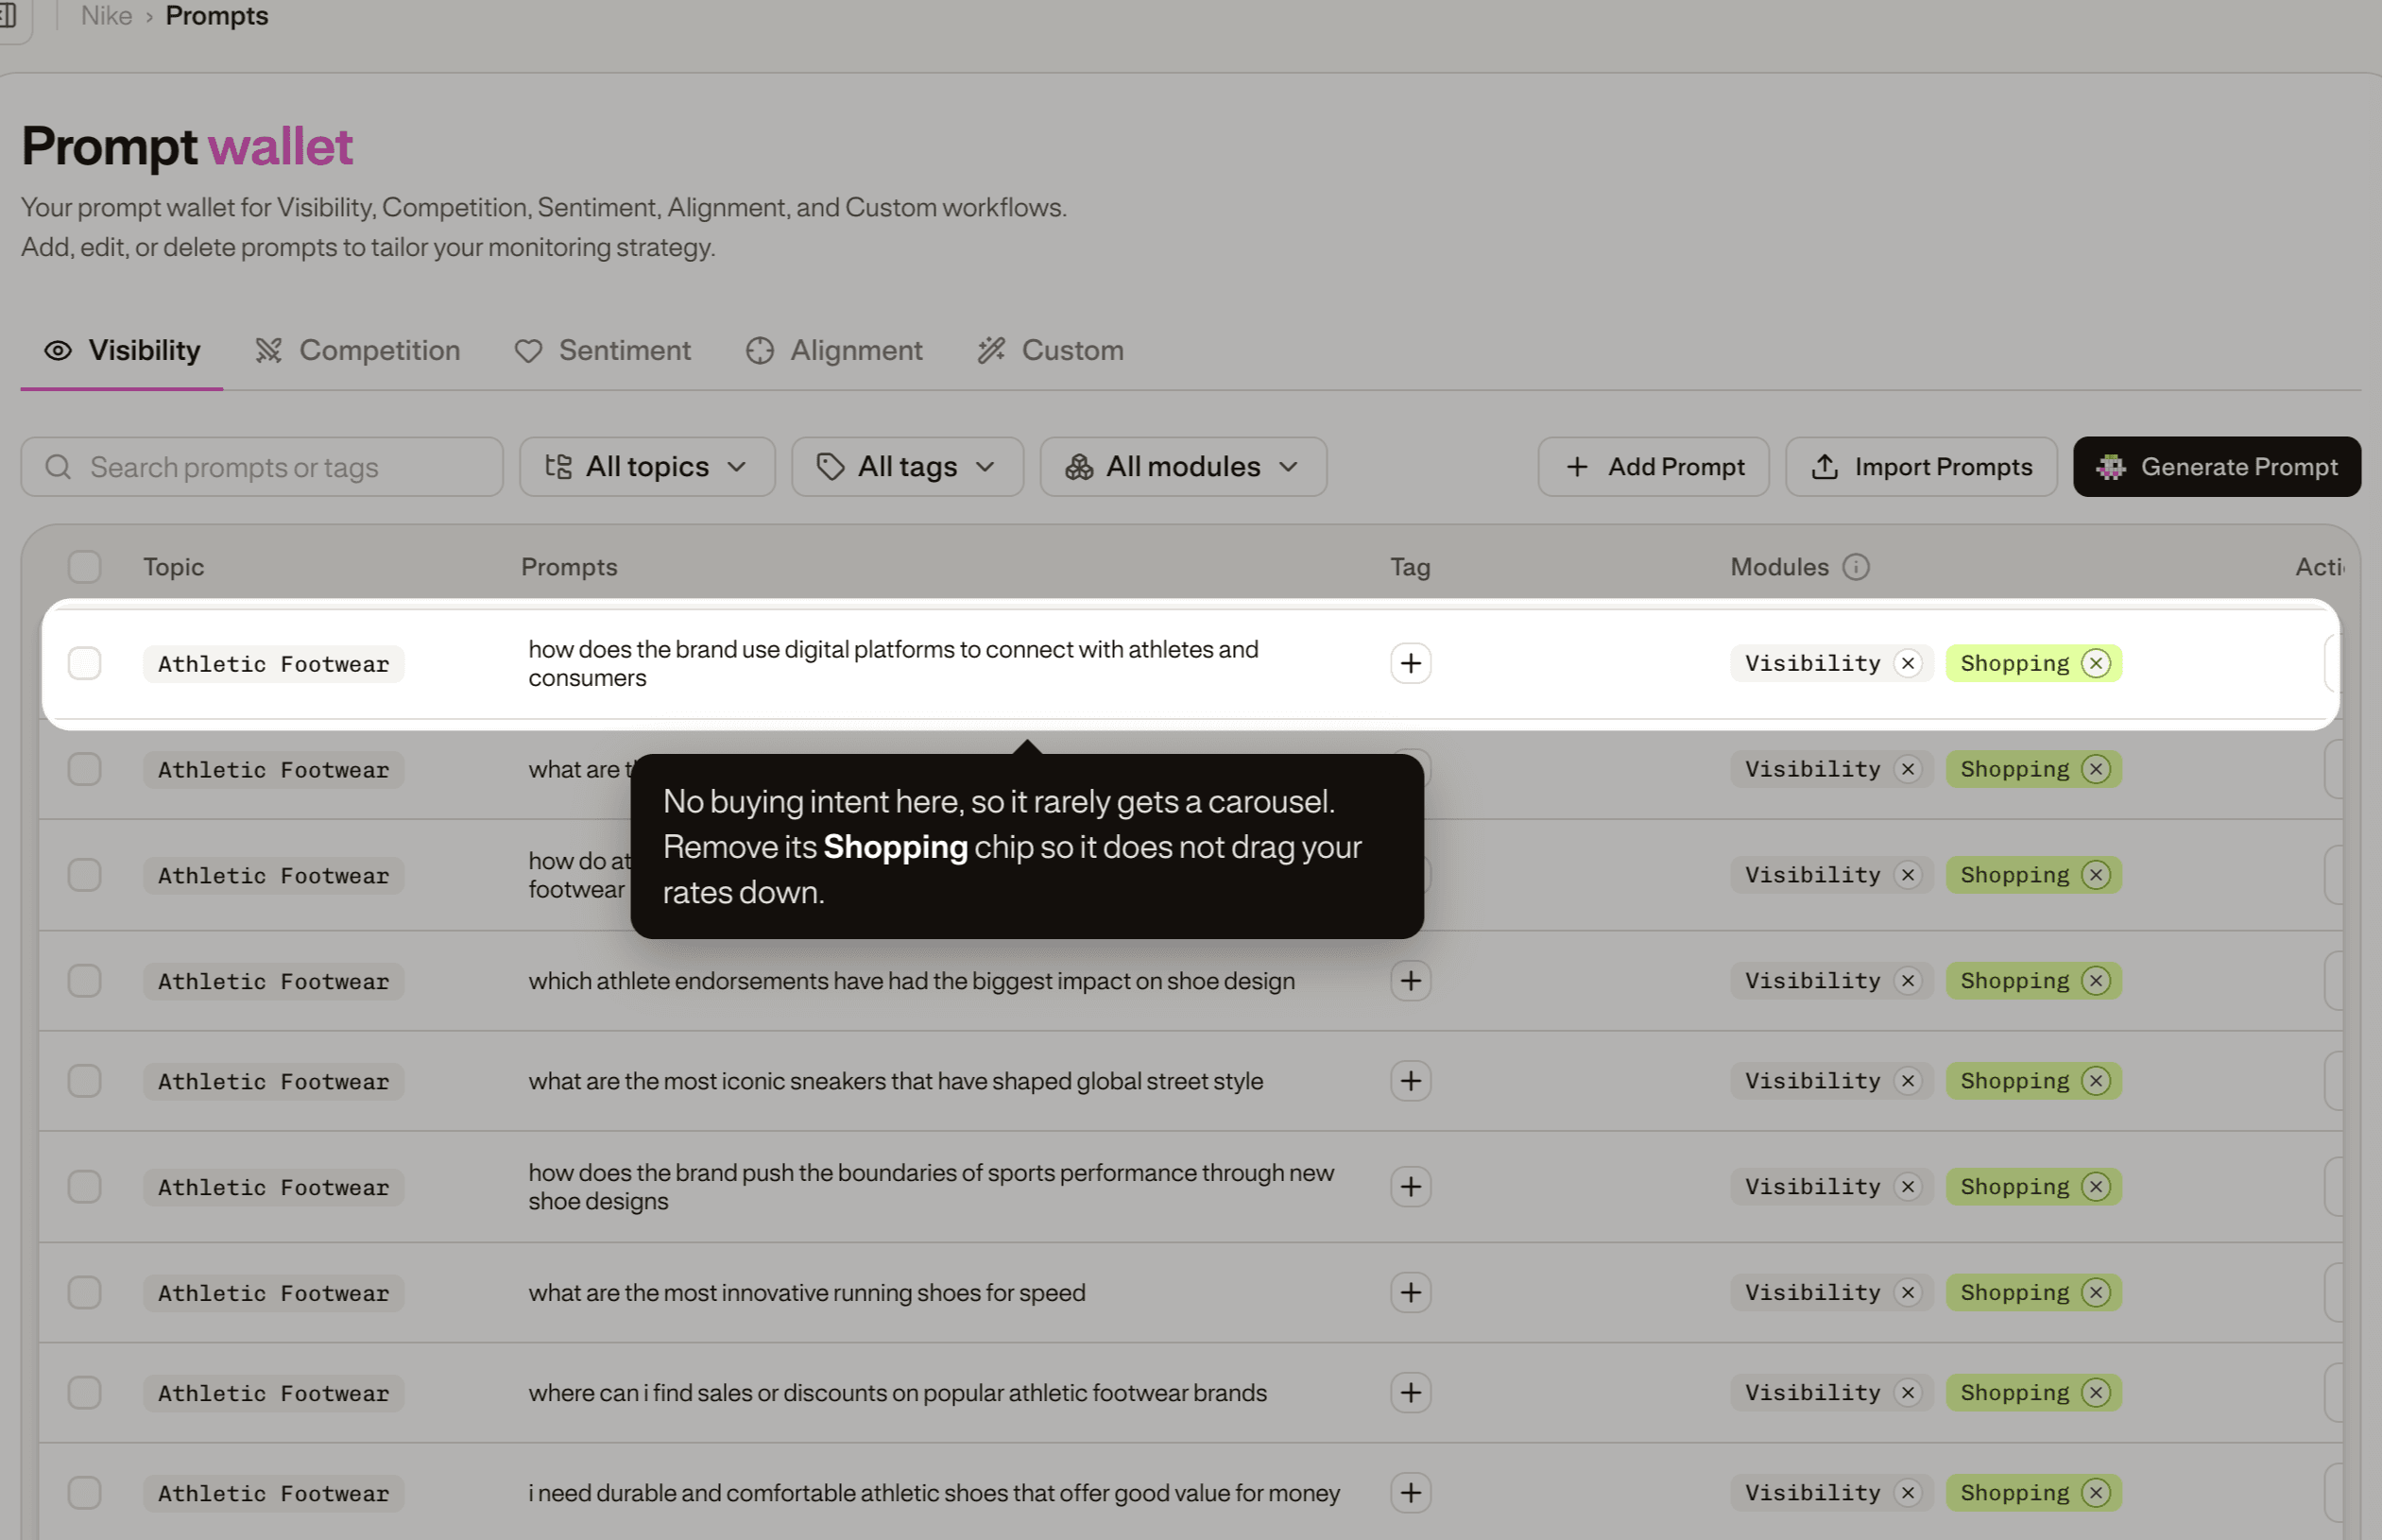Click the Generate Prompt button

[2217, 467]
